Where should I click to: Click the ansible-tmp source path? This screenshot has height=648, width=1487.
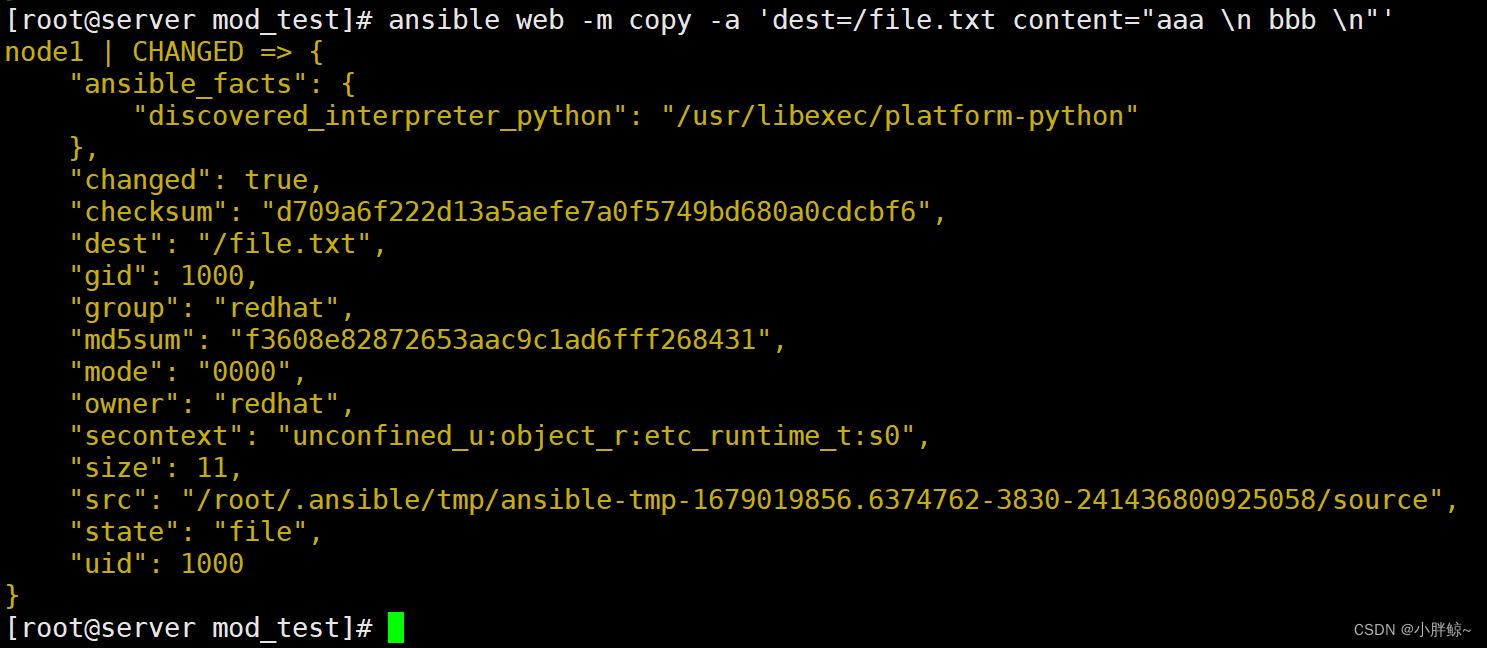(x=812, y=500)
